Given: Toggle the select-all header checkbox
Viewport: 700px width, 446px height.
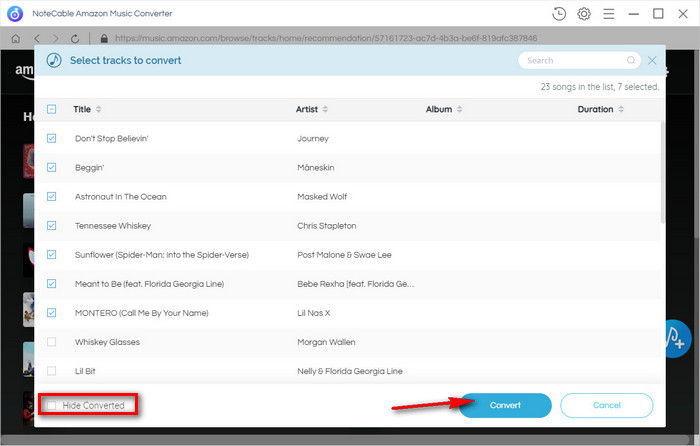Looking at the screenshot, I should tap(51, 109).
